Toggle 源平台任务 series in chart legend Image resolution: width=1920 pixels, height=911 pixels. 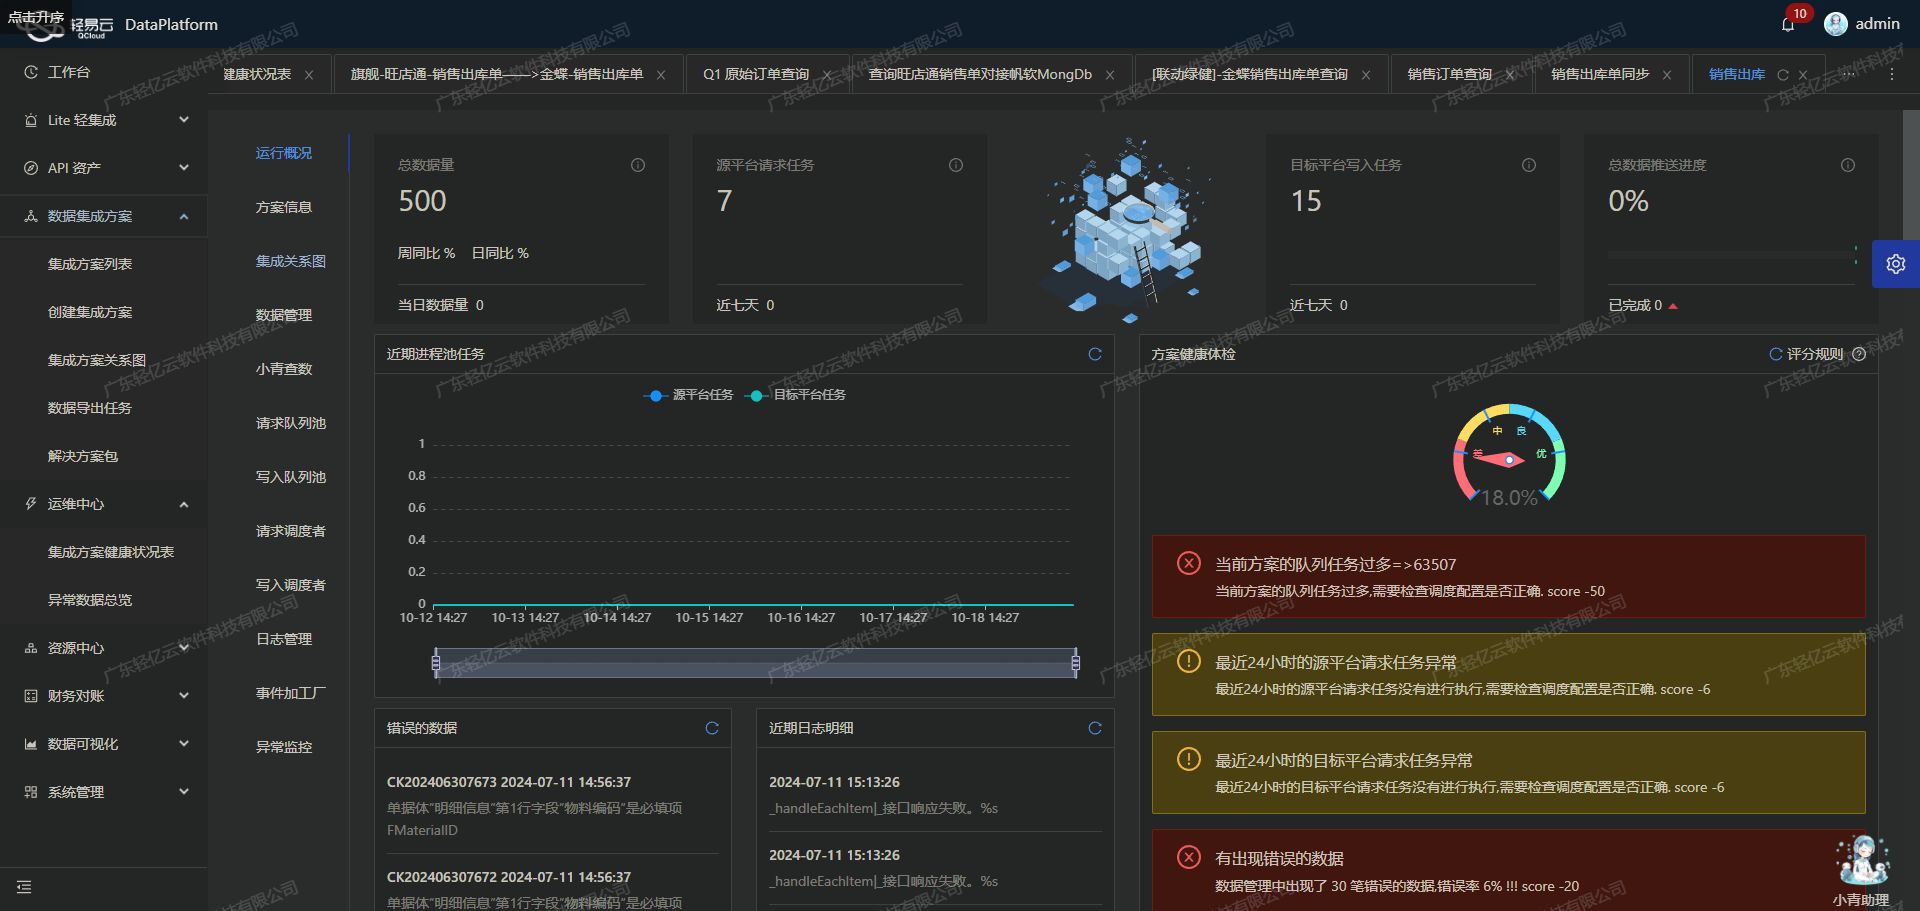click(688, 395)
